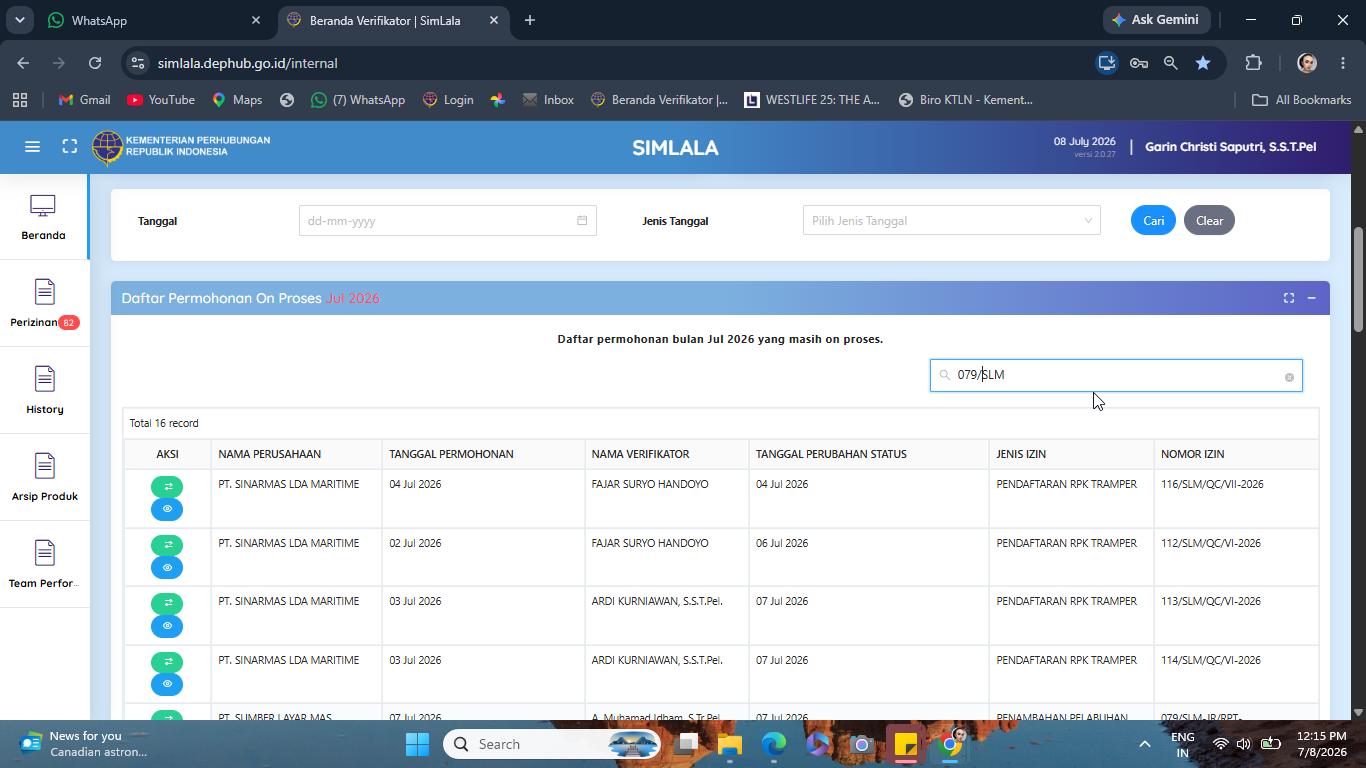Click the green transfer icon for 116/SLM/QC/VII-2026
The height and width of the screenshot is (768, 1366).
[x=167, y=487]
